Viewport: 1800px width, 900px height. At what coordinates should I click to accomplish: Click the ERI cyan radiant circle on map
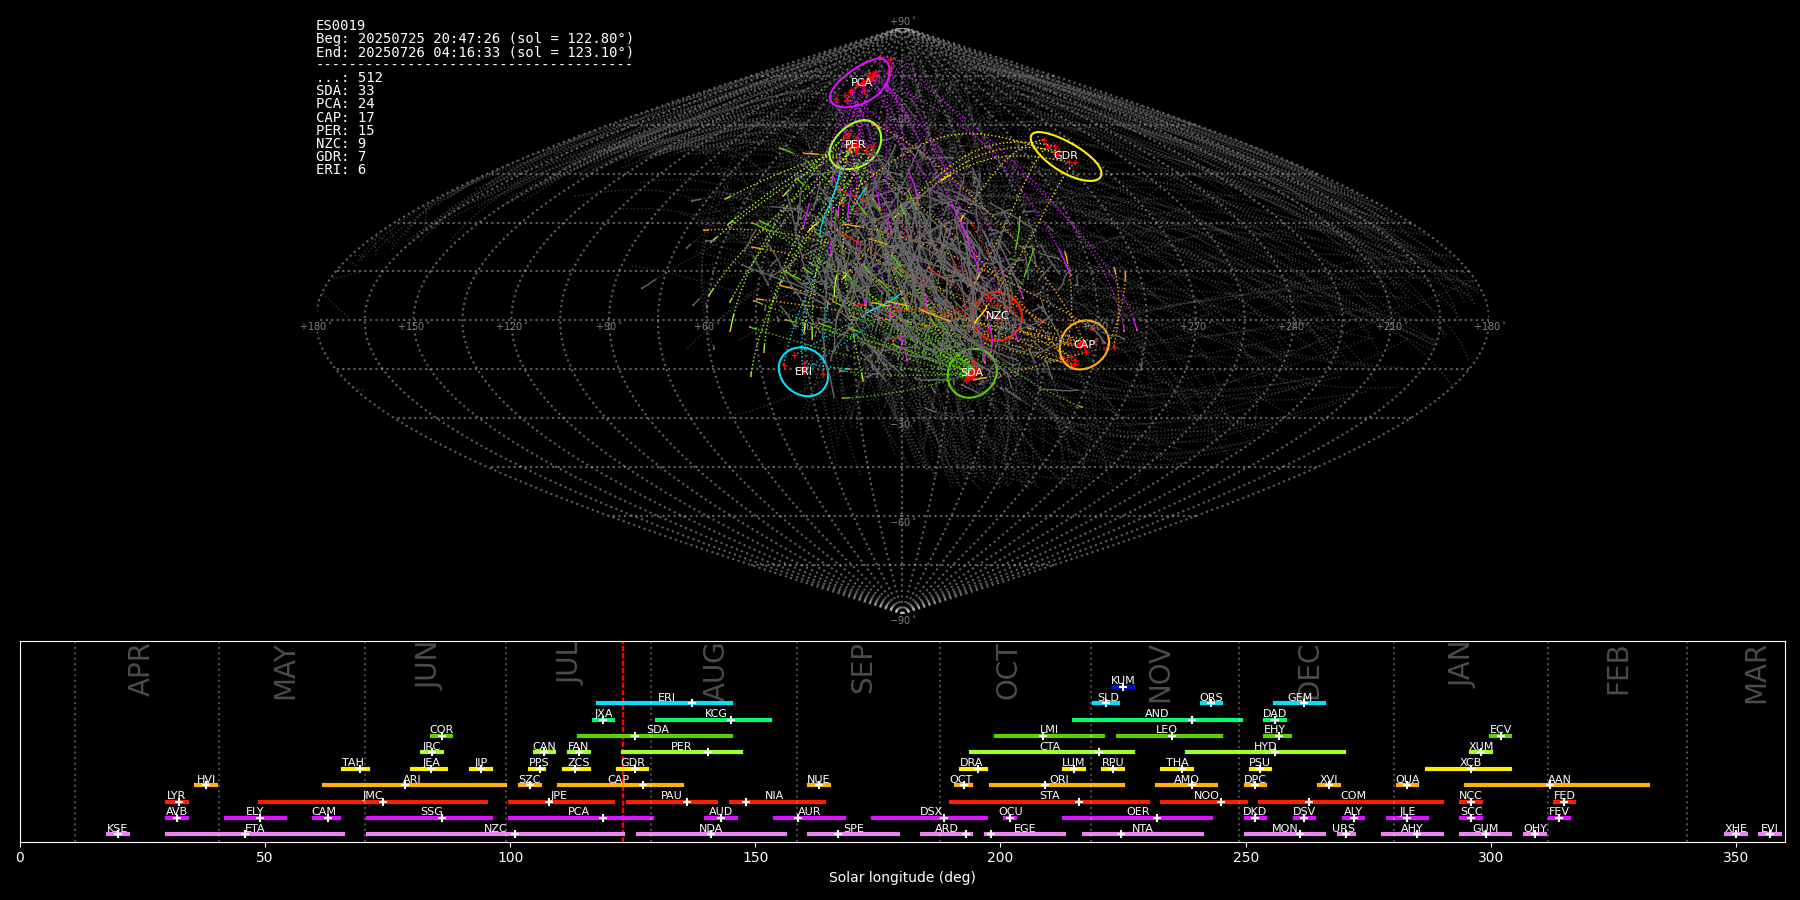click(804, 371)
